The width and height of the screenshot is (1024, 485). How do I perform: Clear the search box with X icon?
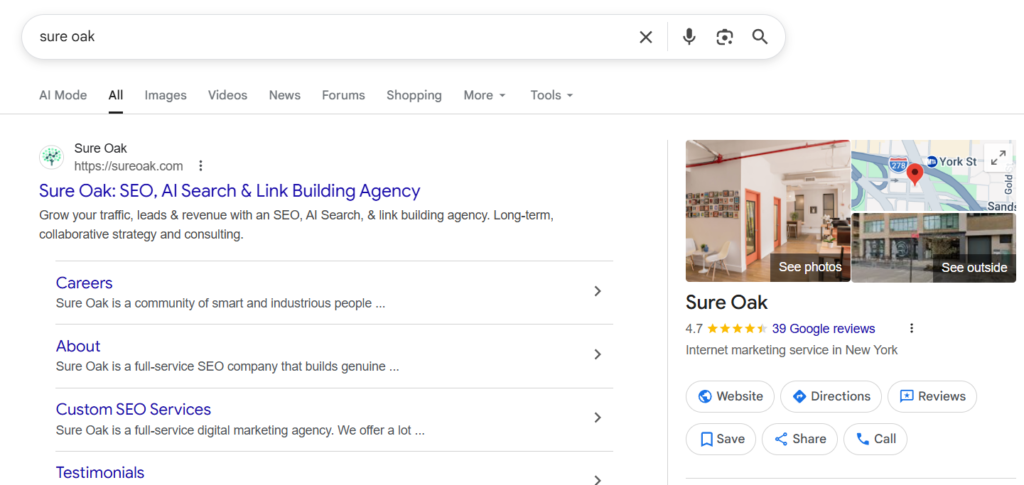pos(646,37)
